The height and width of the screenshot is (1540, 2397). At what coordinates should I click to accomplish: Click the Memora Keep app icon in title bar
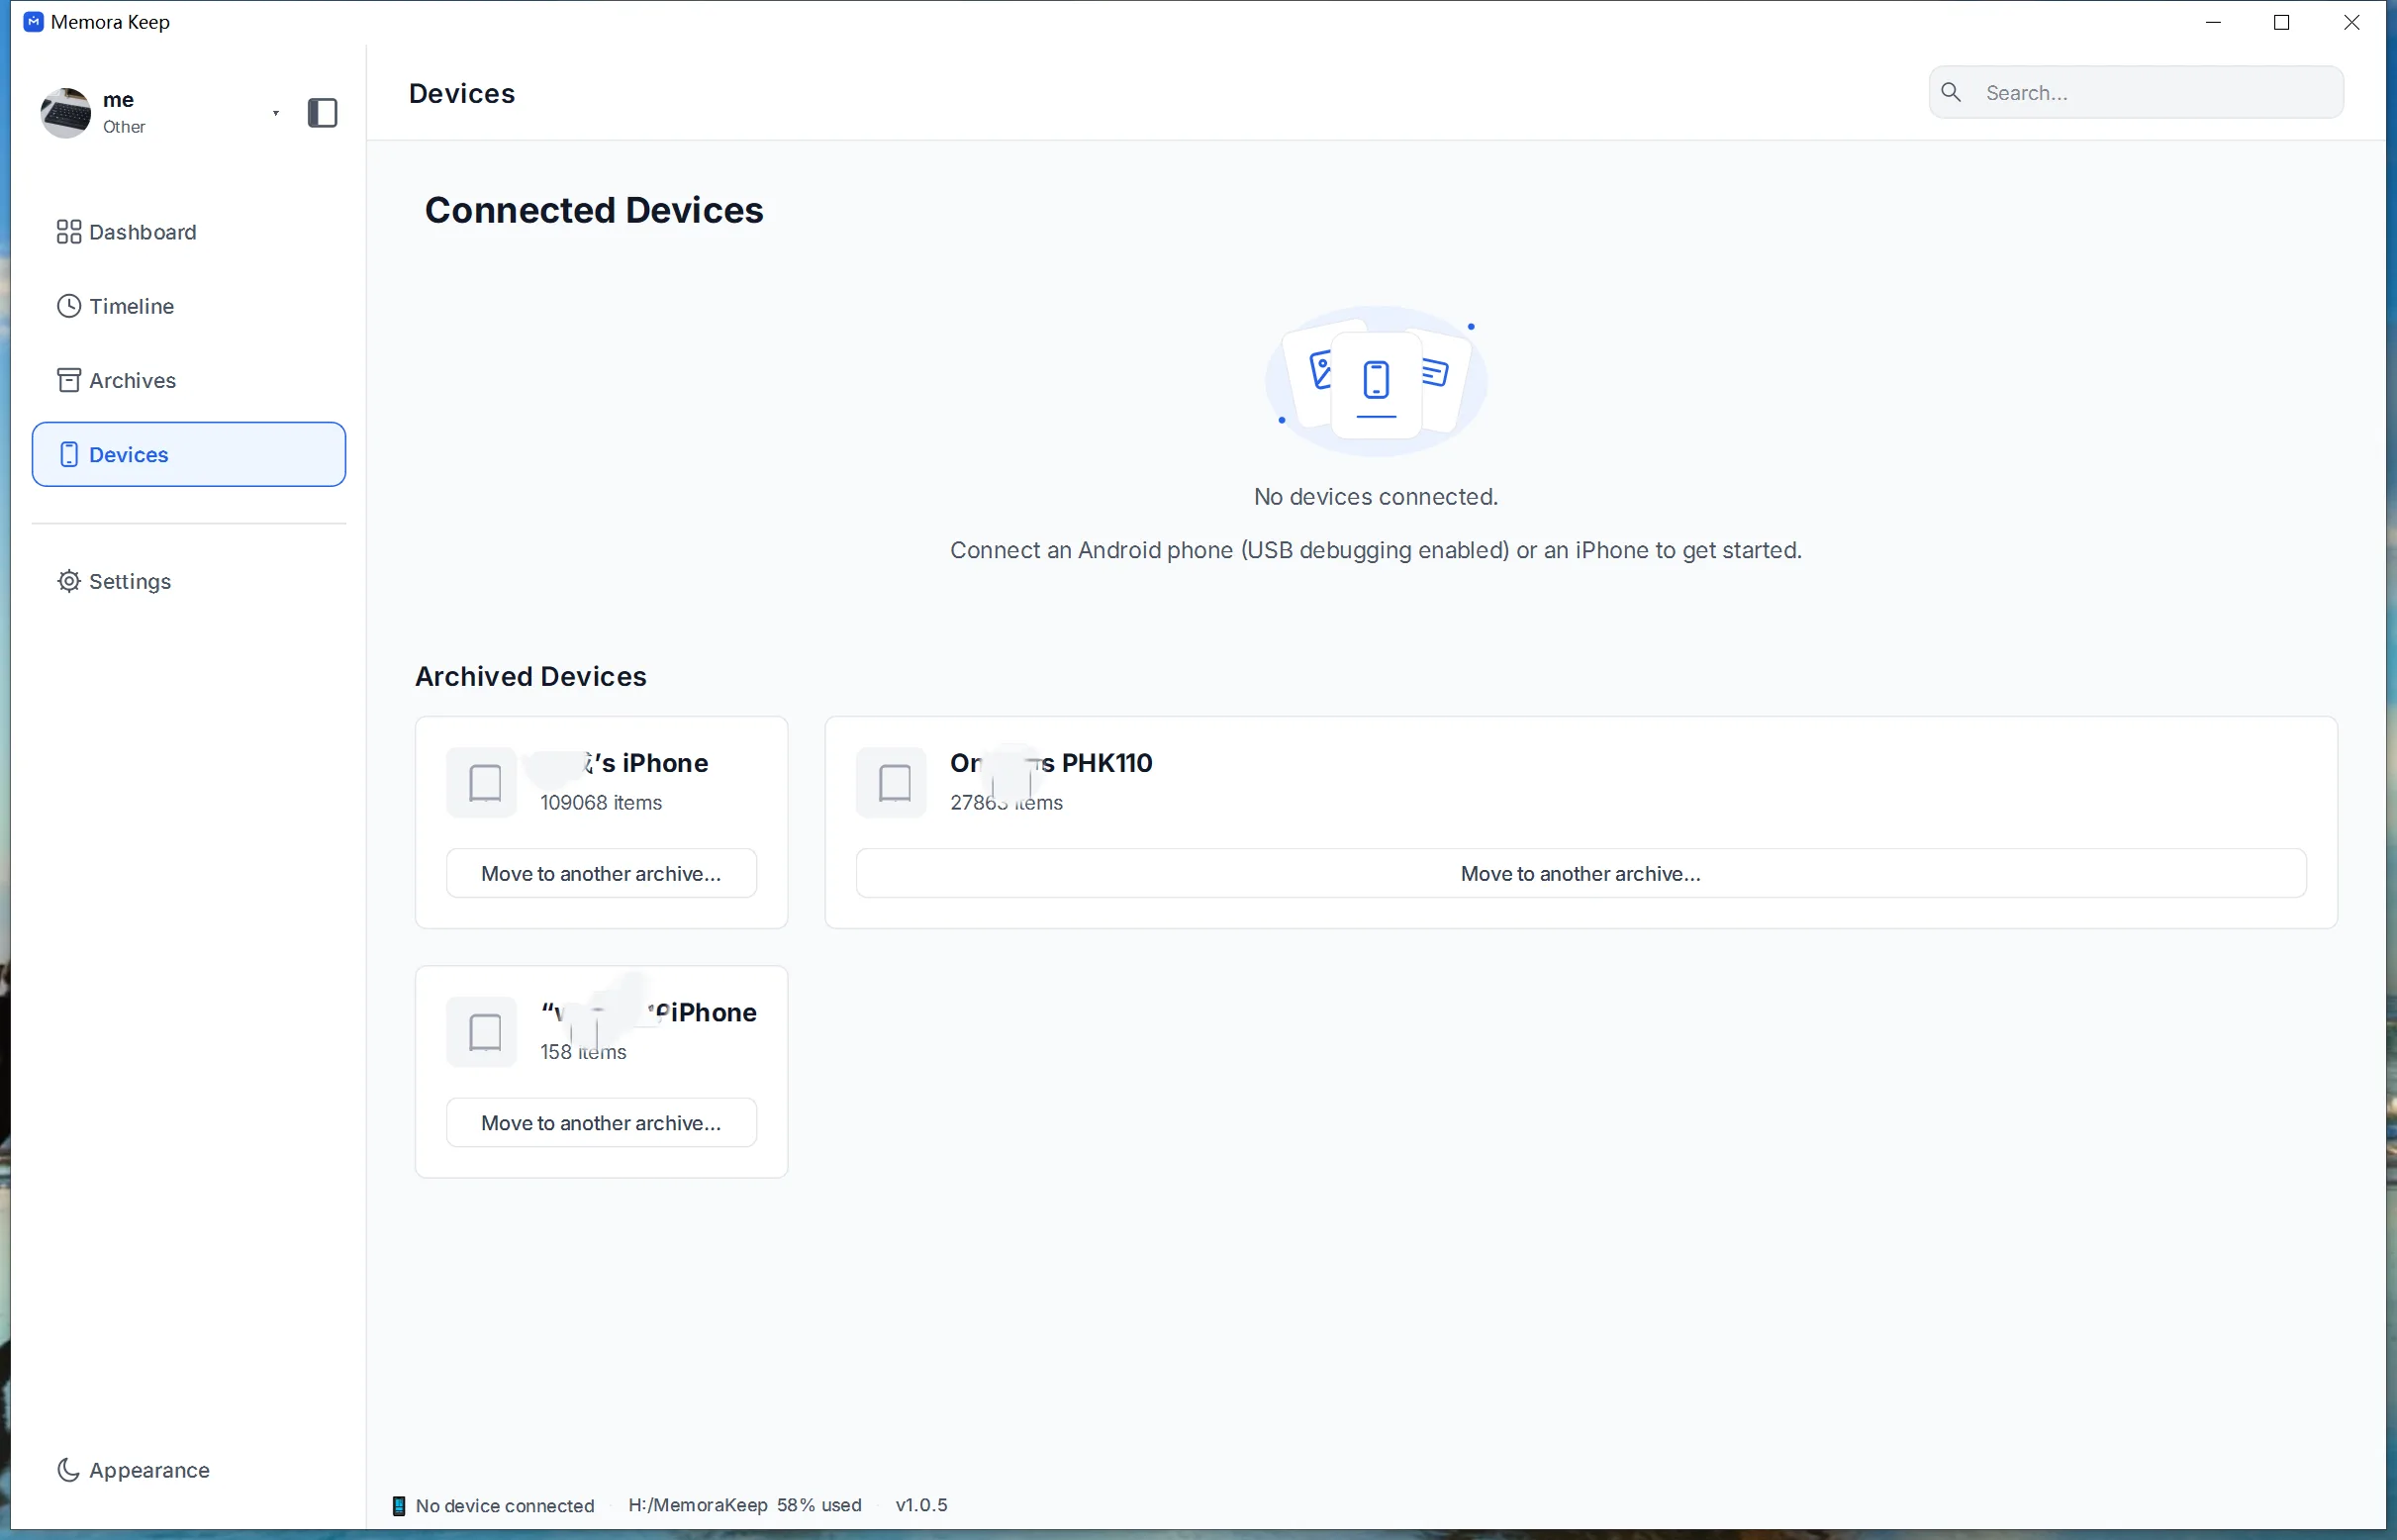coord(34,22)
